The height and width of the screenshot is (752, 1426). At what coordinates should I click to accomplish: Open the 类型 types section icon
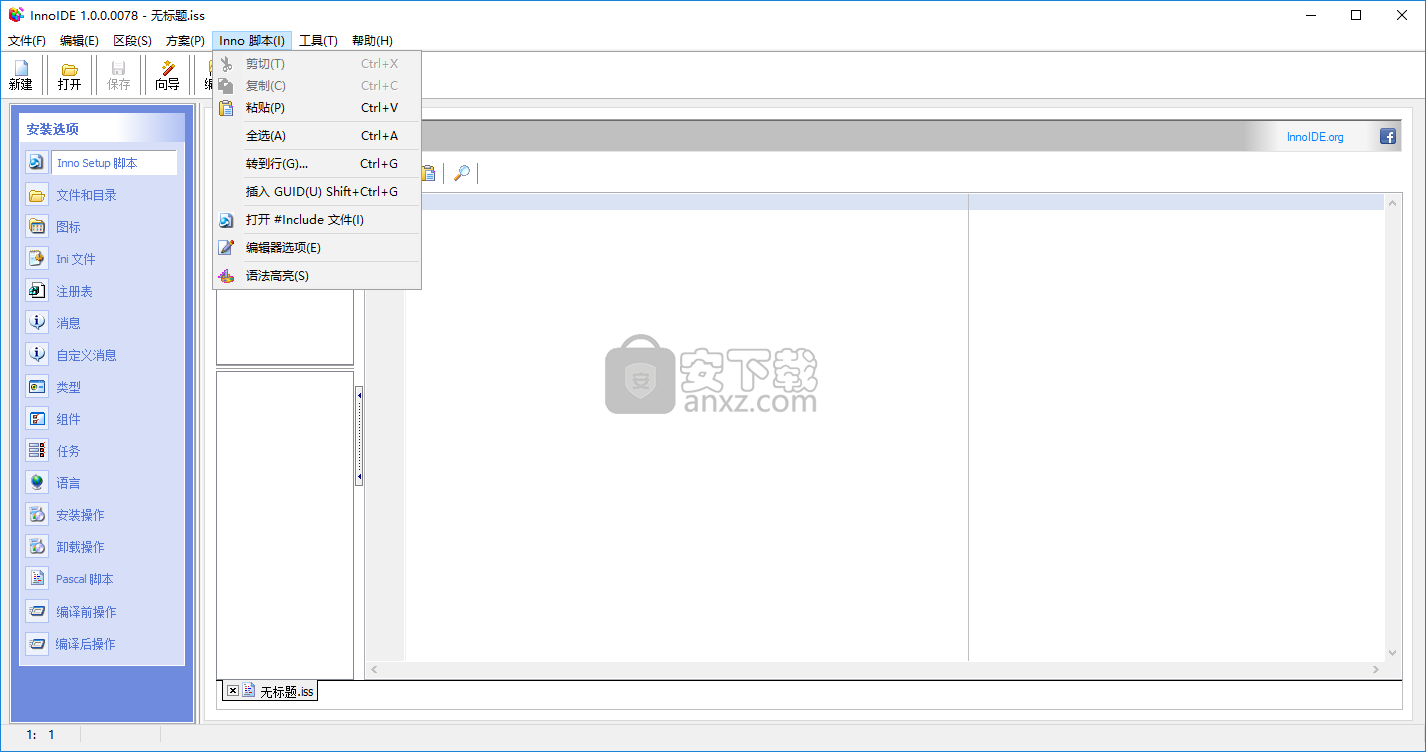click(x=37, y=387)
